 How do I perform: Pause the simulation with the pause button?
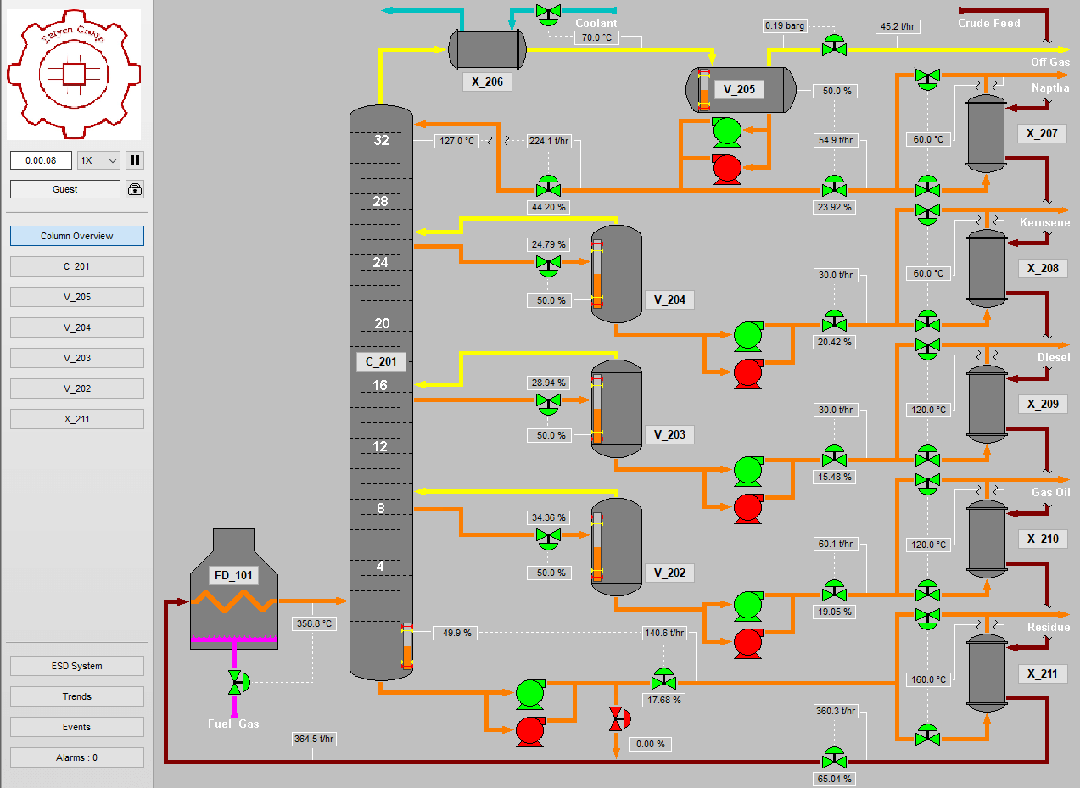click(134, 160)
